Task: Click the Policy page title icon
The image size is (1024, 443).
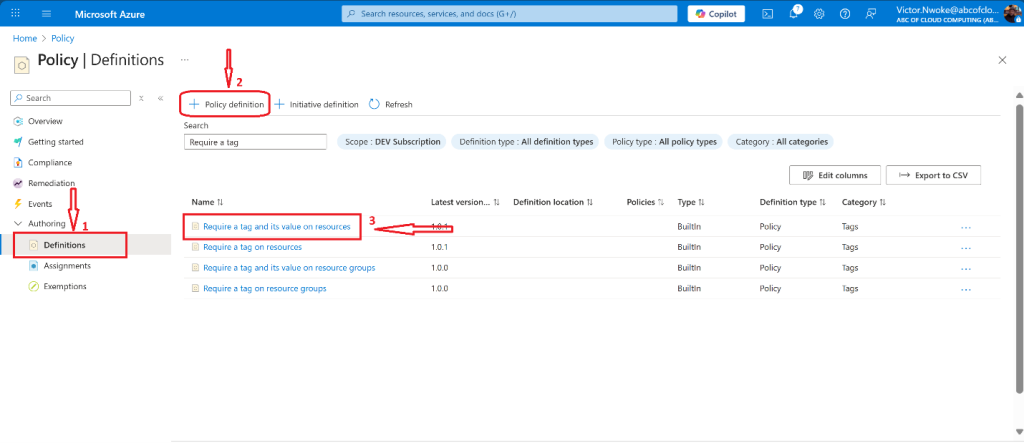Action: (x=22, y=65)
